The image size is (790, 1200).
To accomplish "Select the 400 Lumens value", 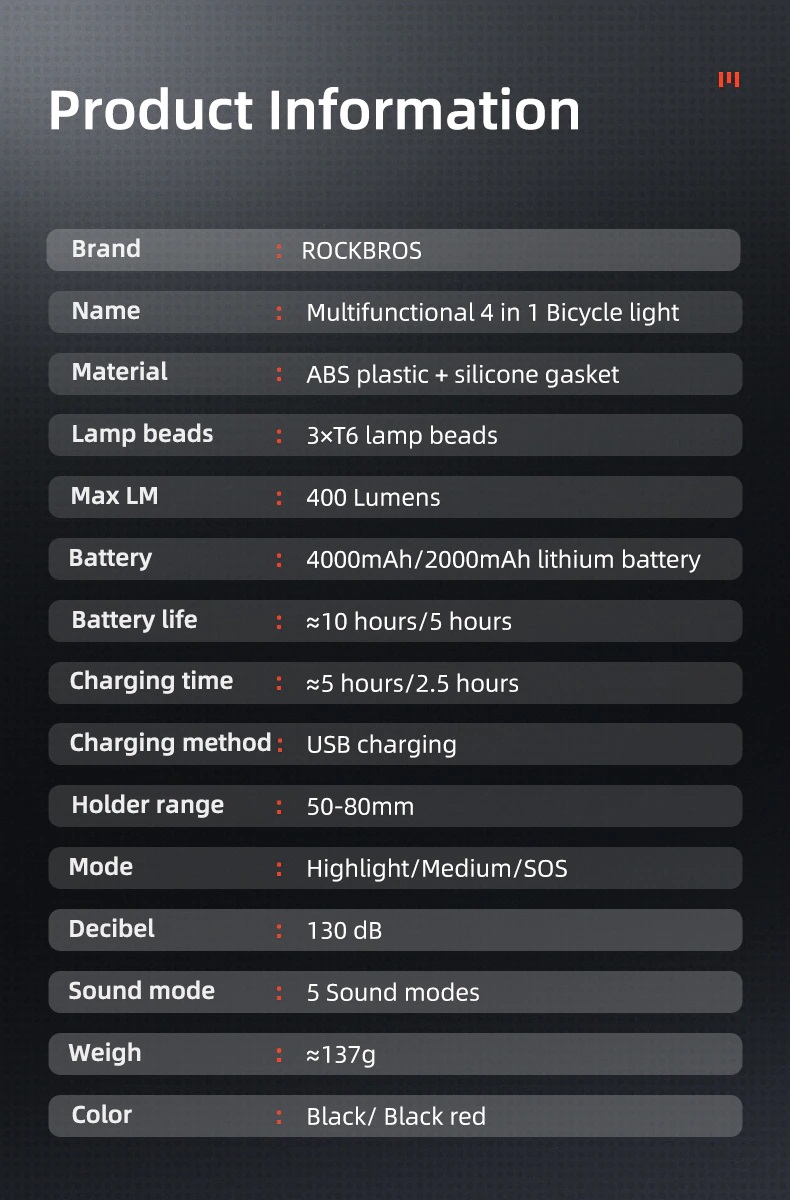I will (x=373, y=498).
